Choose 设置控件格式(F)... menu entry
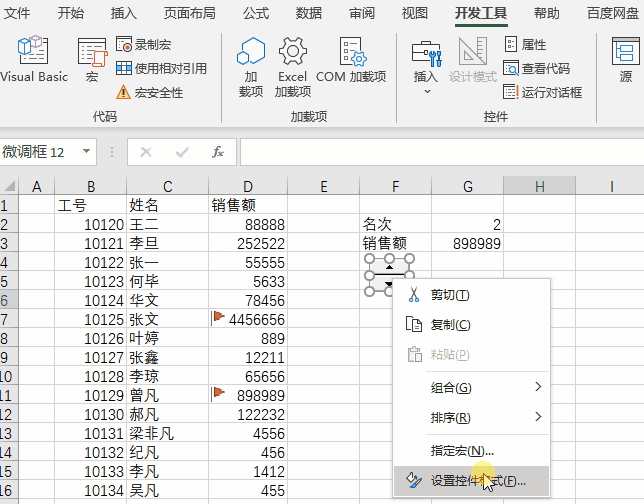 point(472,481)
